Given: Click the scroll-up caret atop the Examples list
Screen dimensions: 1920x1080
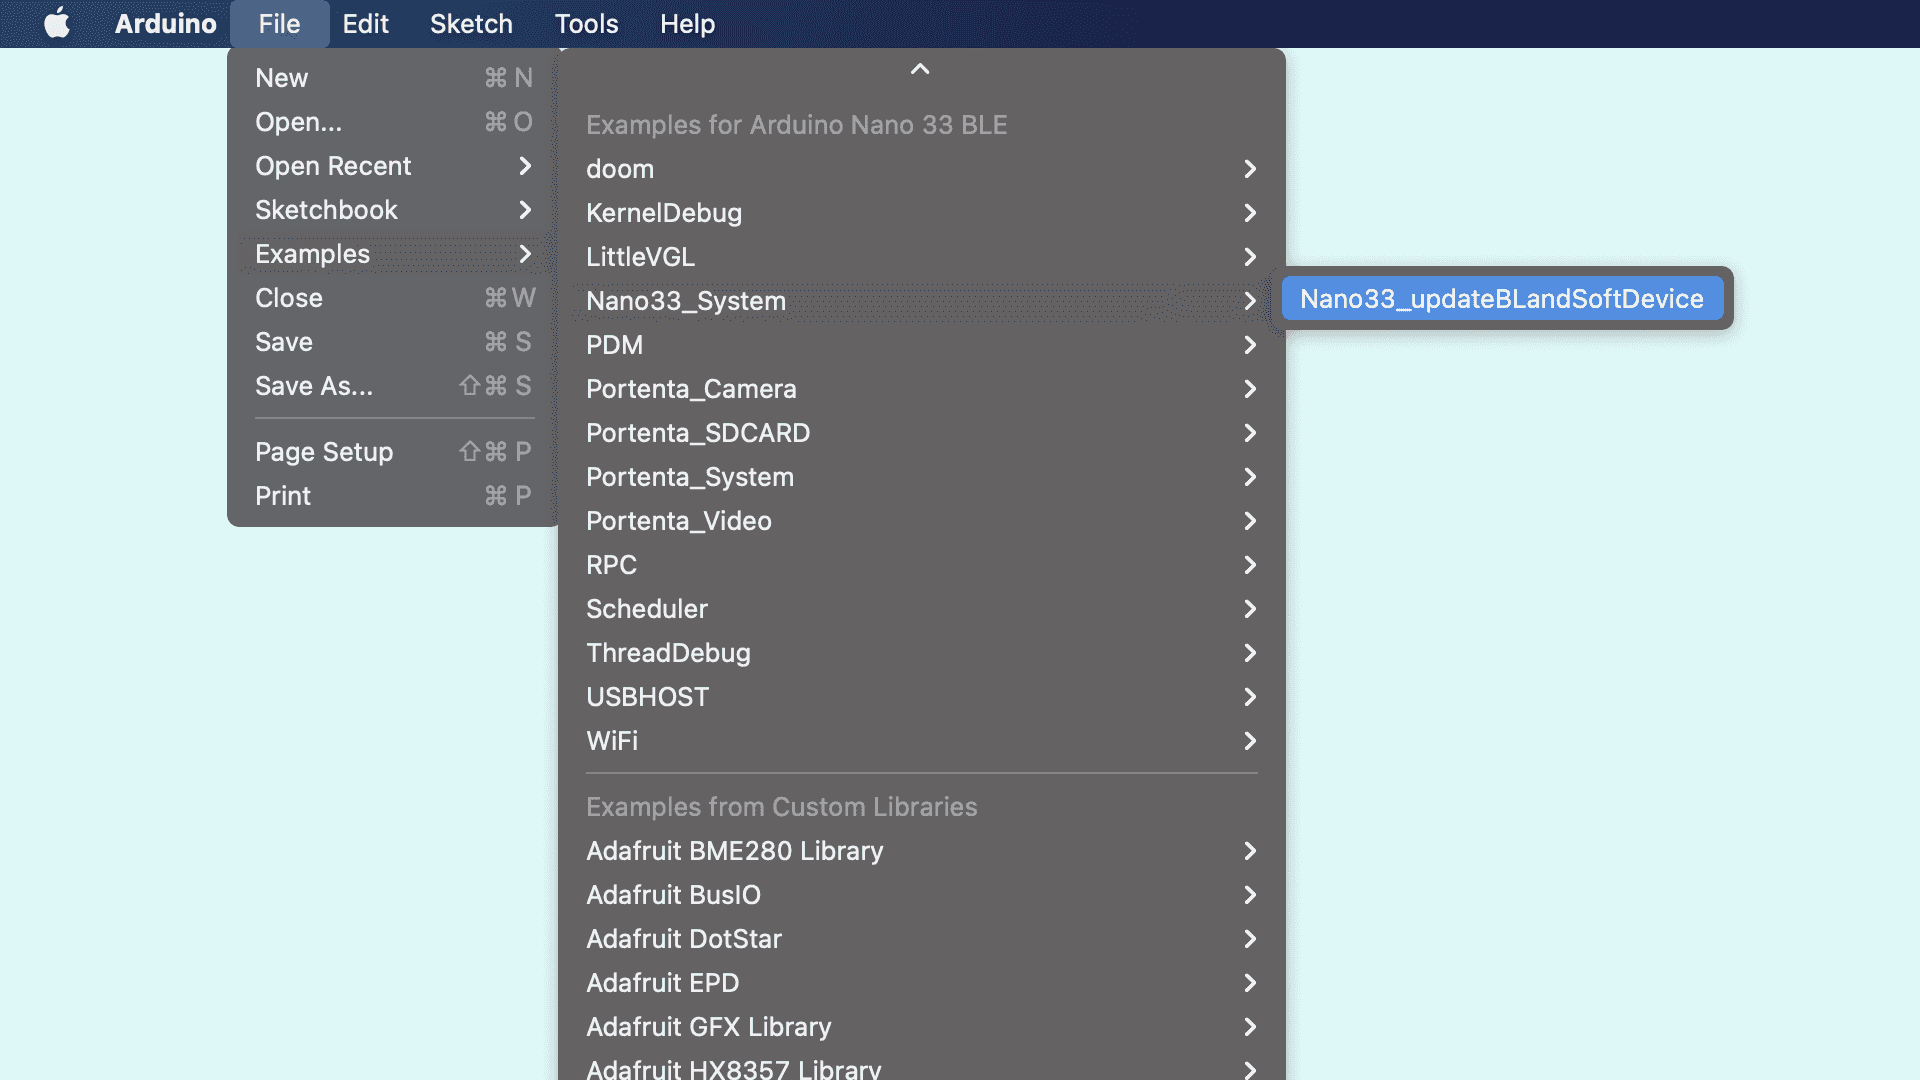Looking at the screenshot, I should pyautogui.click(x=920, y=69).
